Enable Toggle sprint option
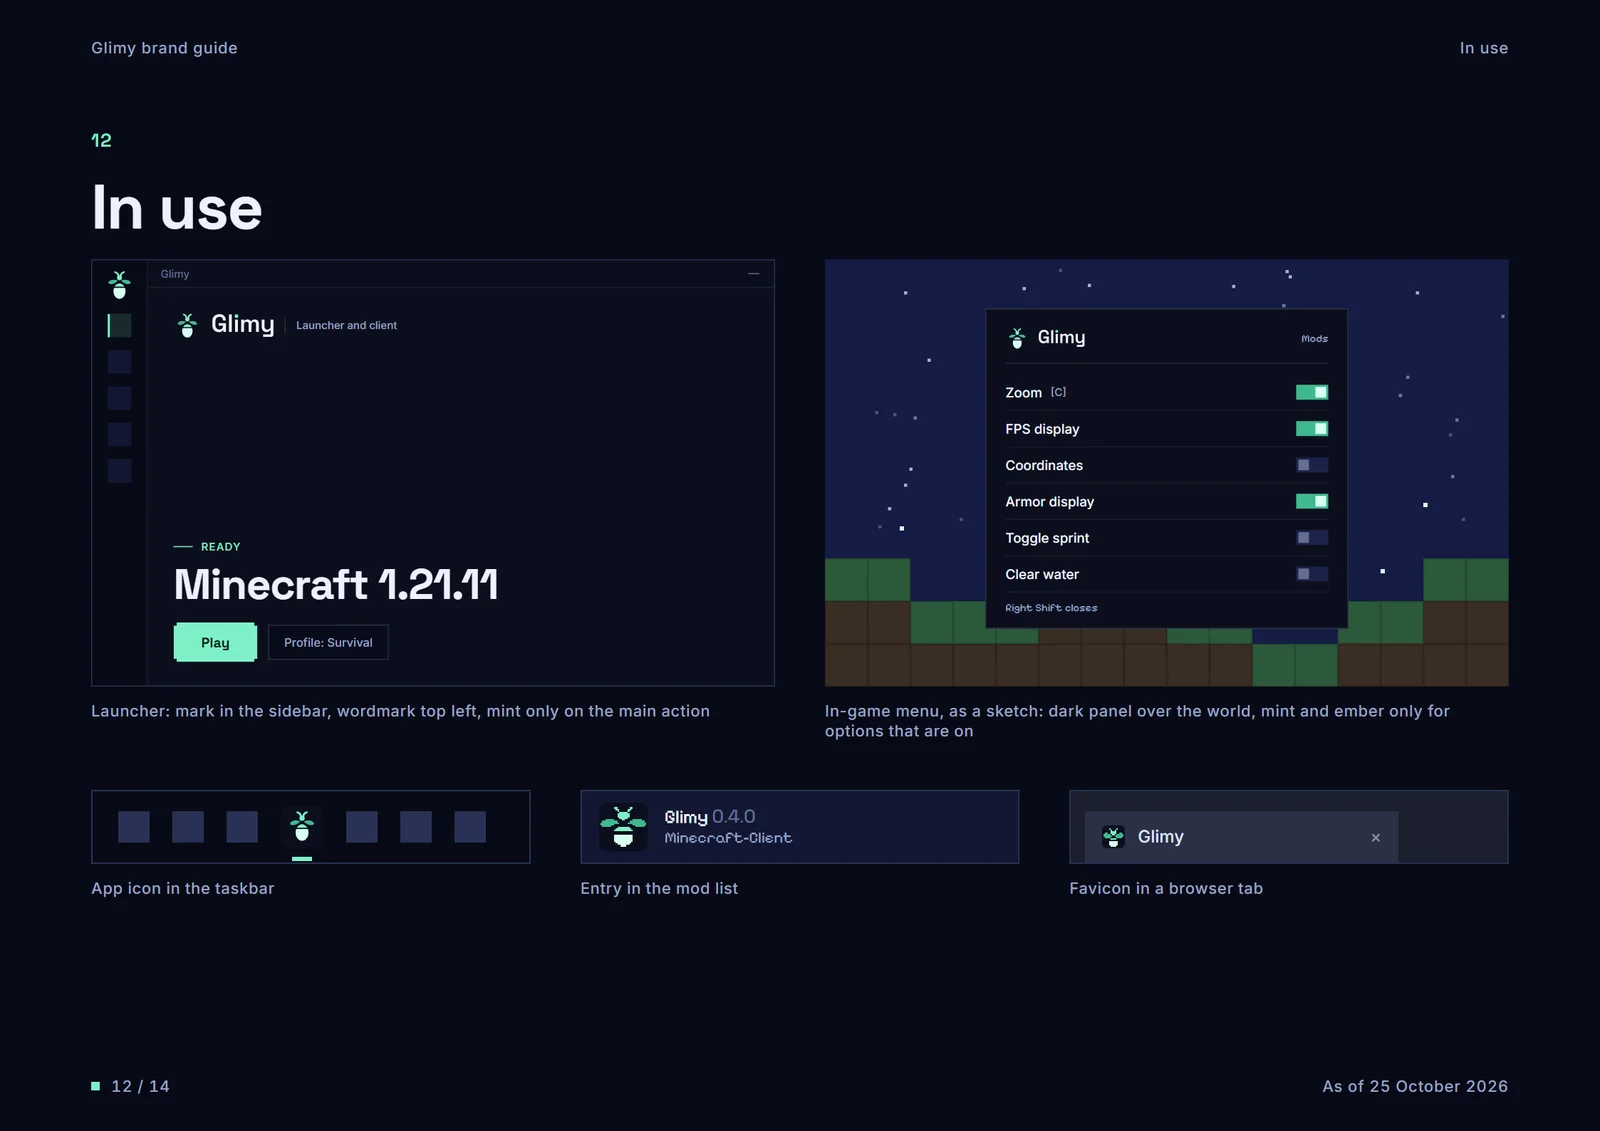This screenshot has width=1600, height=1131. click(x=1312, y=538)
